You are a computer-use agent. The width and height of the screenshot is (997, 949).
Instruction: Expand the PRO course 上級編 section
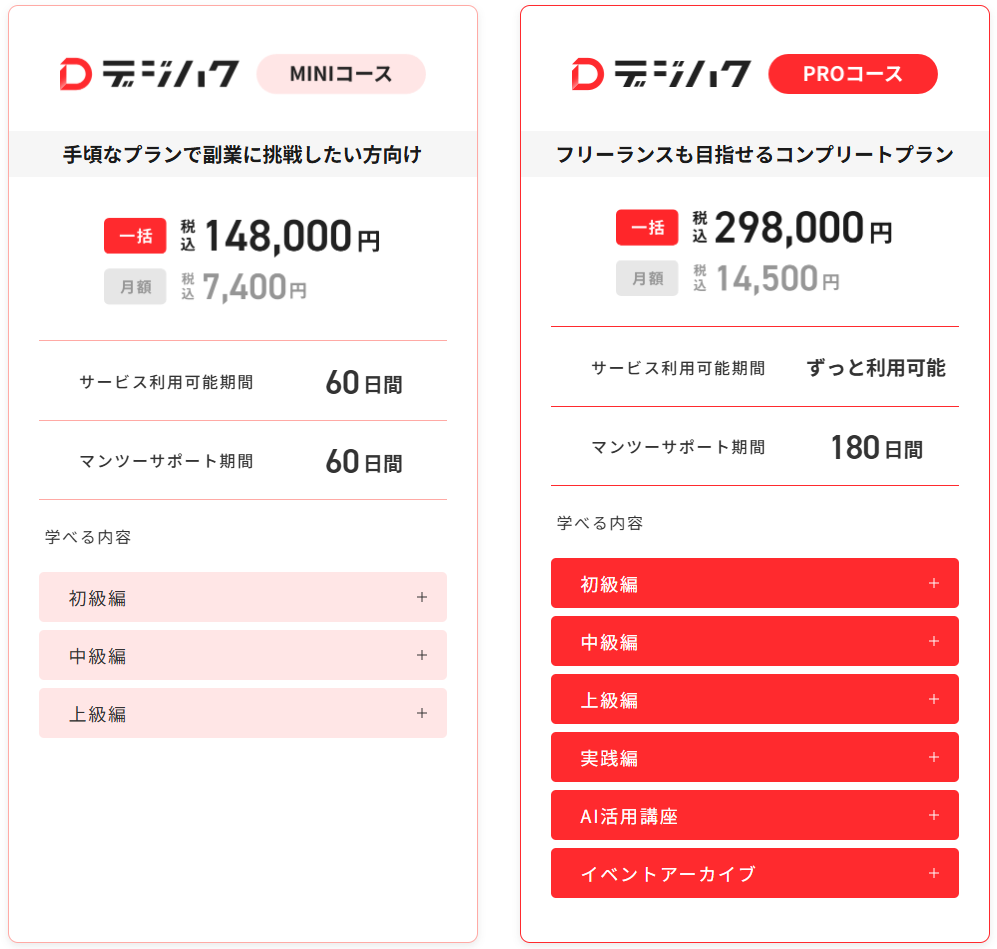(754, 699)
